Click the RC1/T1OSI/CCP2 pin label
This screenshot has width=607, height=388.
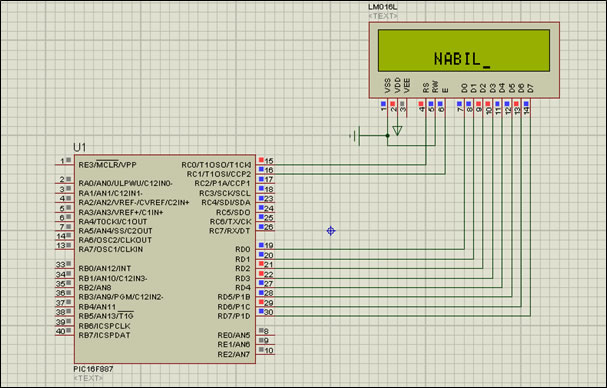[x=219, y=174]
